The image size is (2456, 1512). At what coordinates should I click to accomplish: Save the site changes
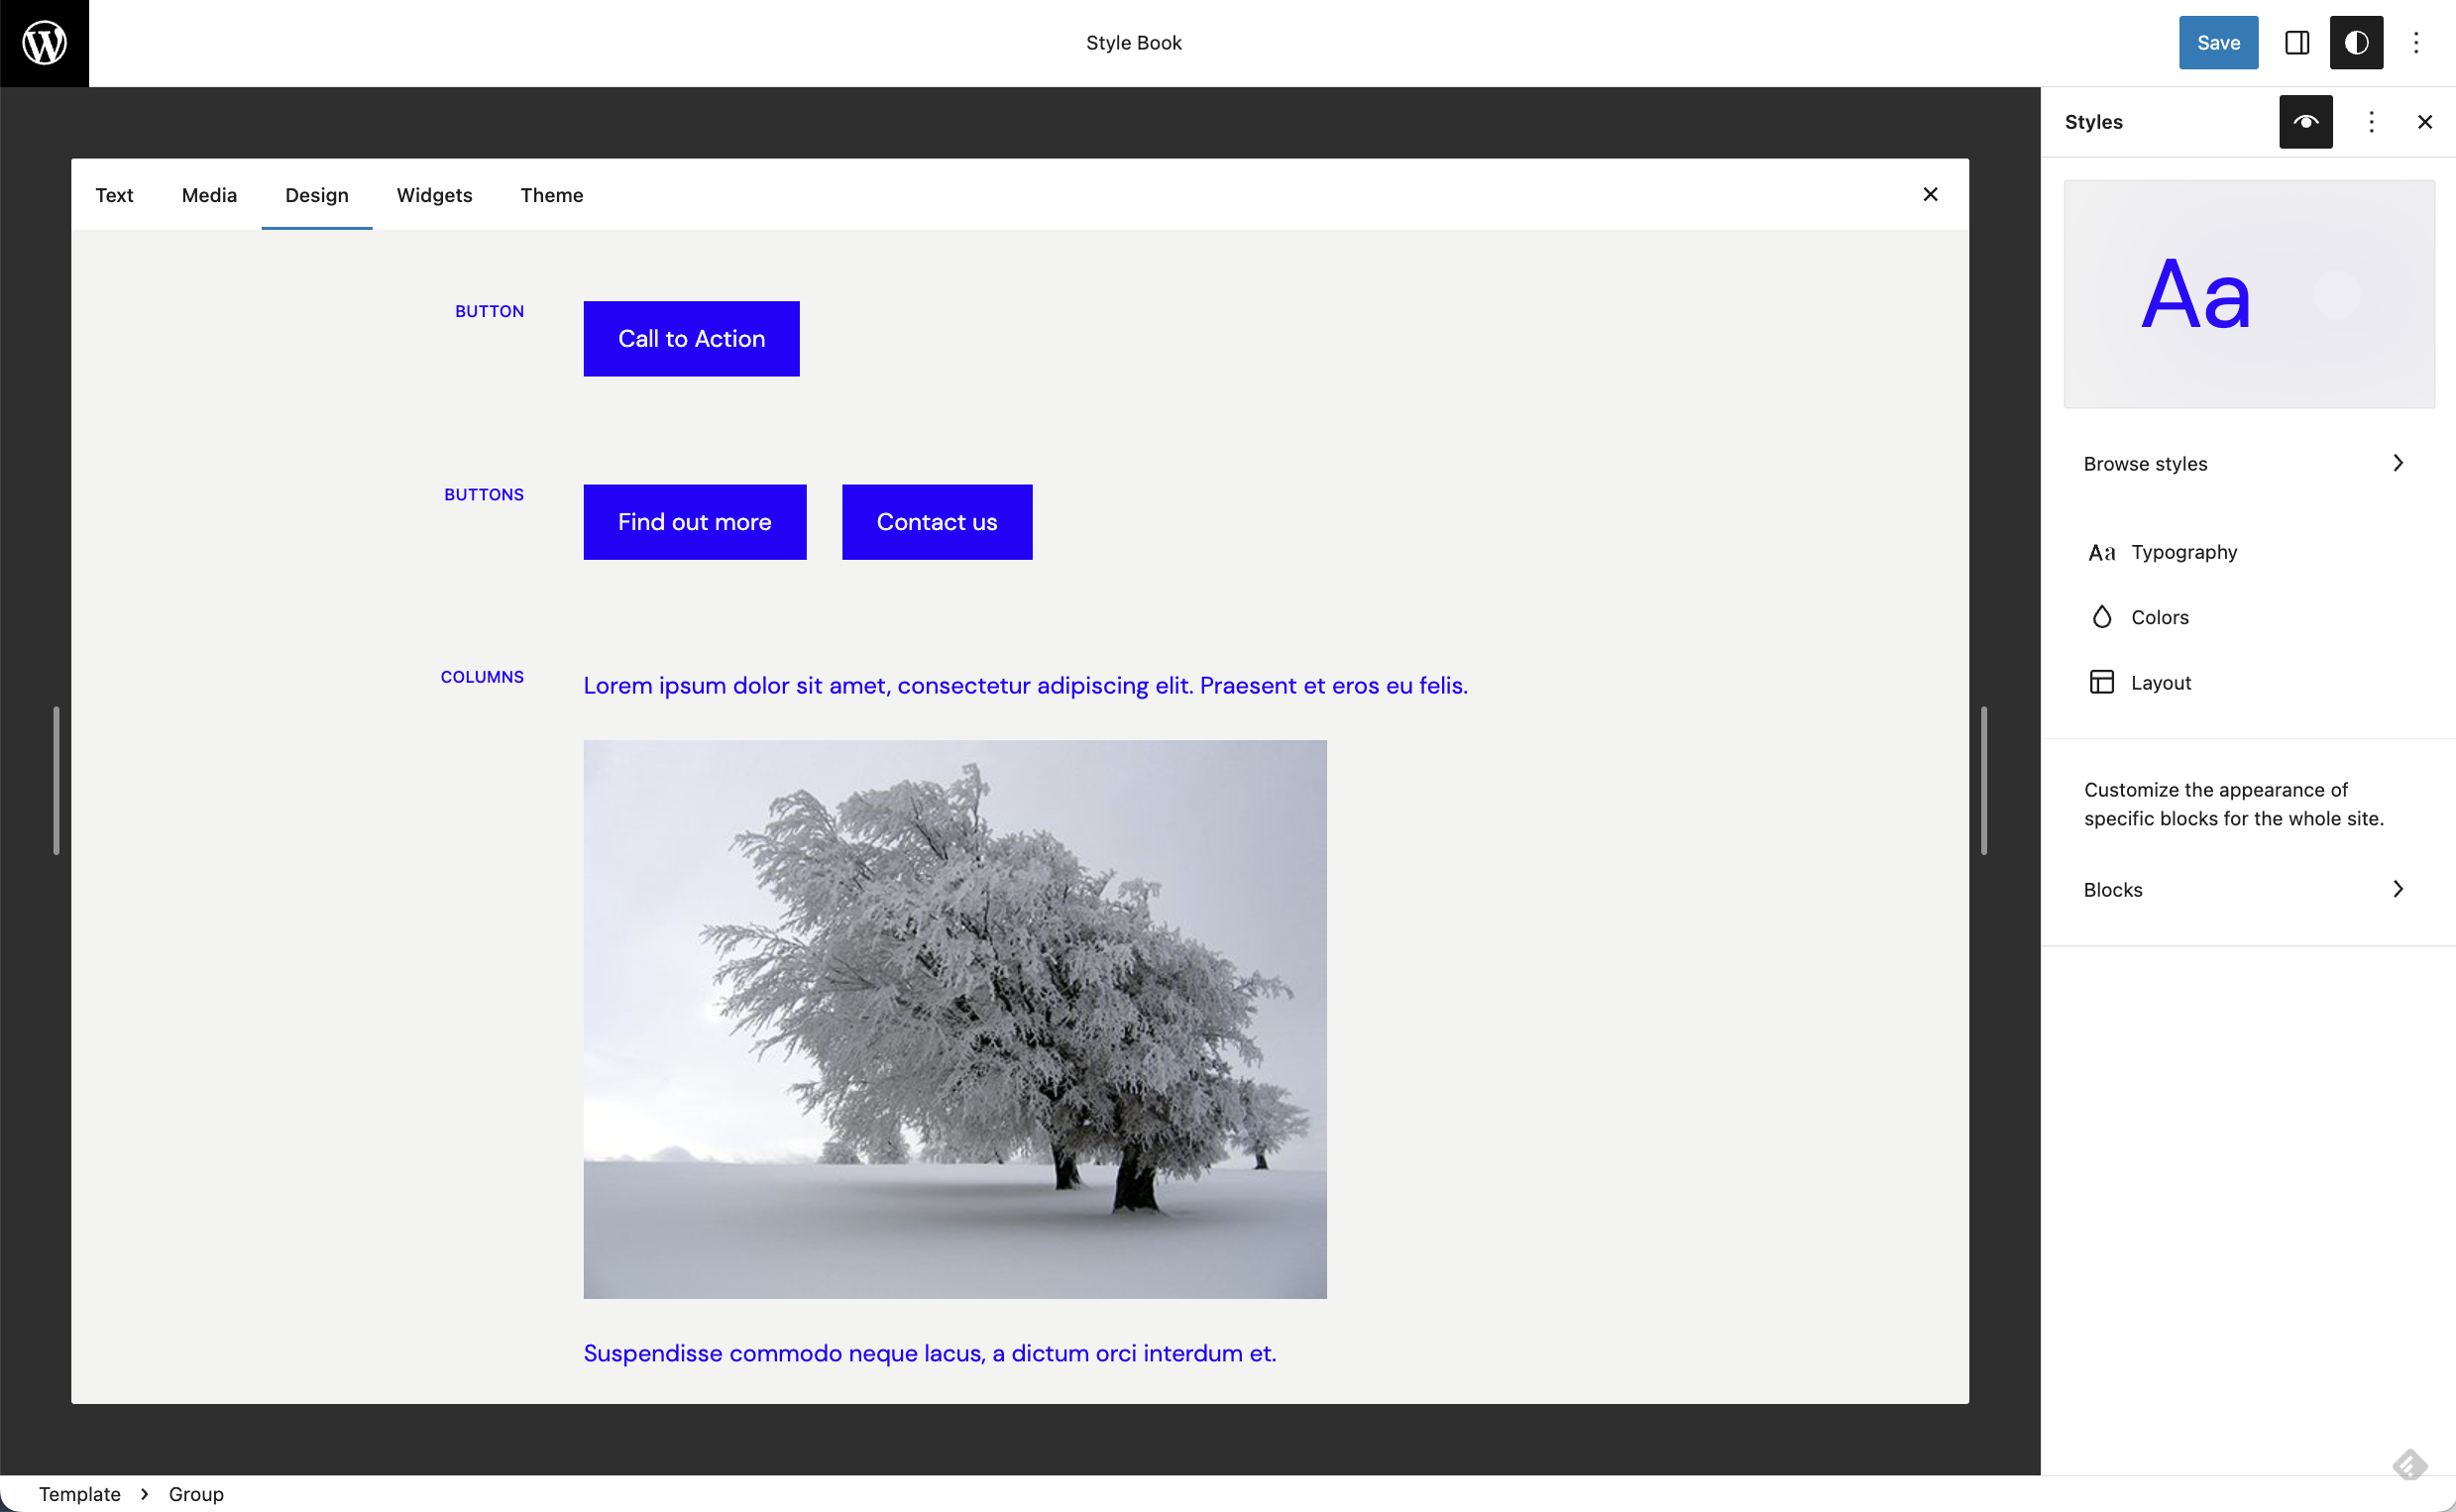click(2218, 43)
